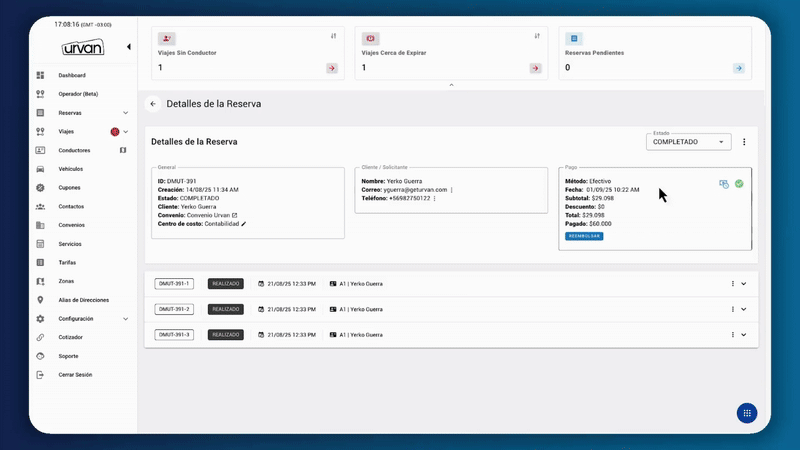Open the Convenio Urvan external link icon

235,215
